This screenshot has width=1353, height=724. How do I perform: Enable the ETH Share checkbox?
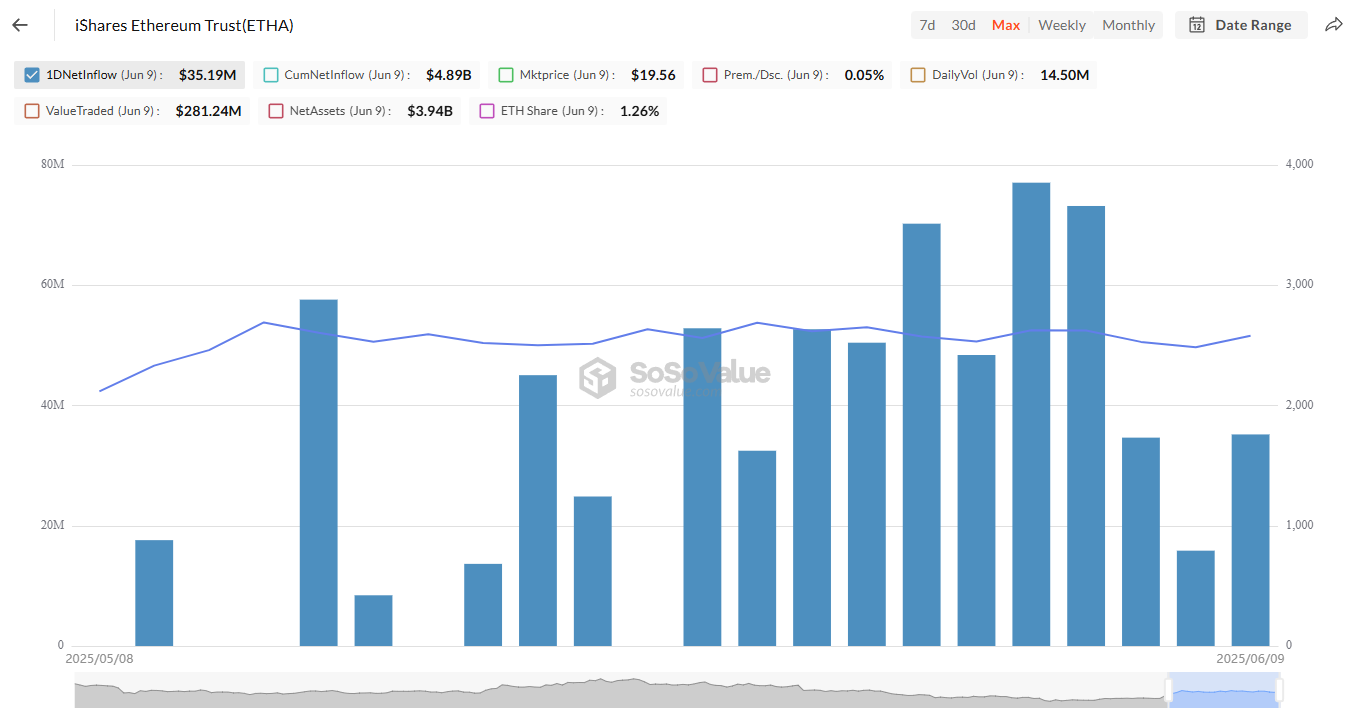click(487, 111)
